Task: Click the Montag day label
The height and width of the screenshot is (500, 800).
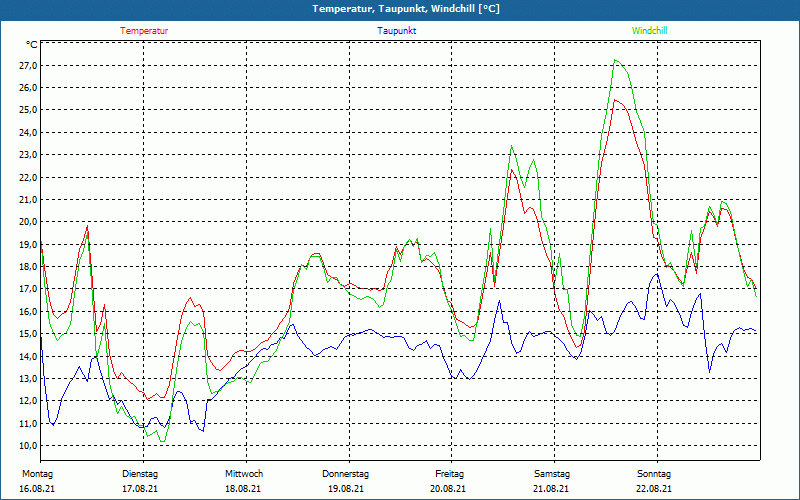Action: 37,474
